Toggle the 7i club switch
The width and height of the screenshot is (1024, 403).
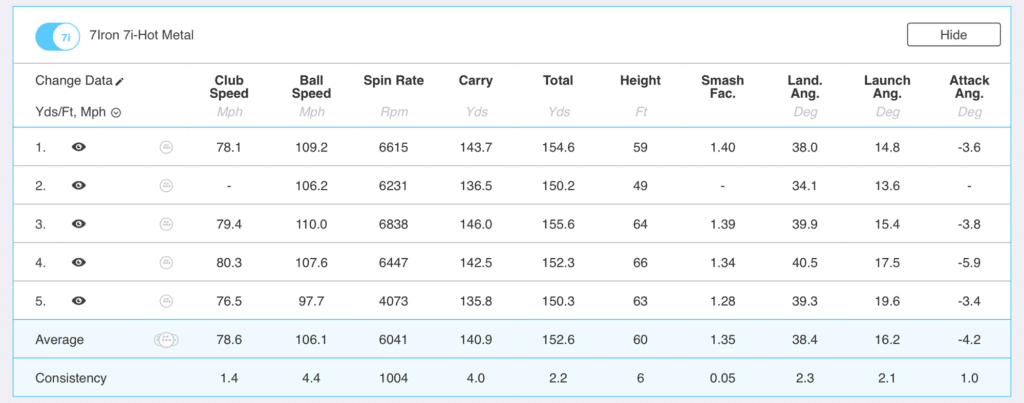coord(56,36)
